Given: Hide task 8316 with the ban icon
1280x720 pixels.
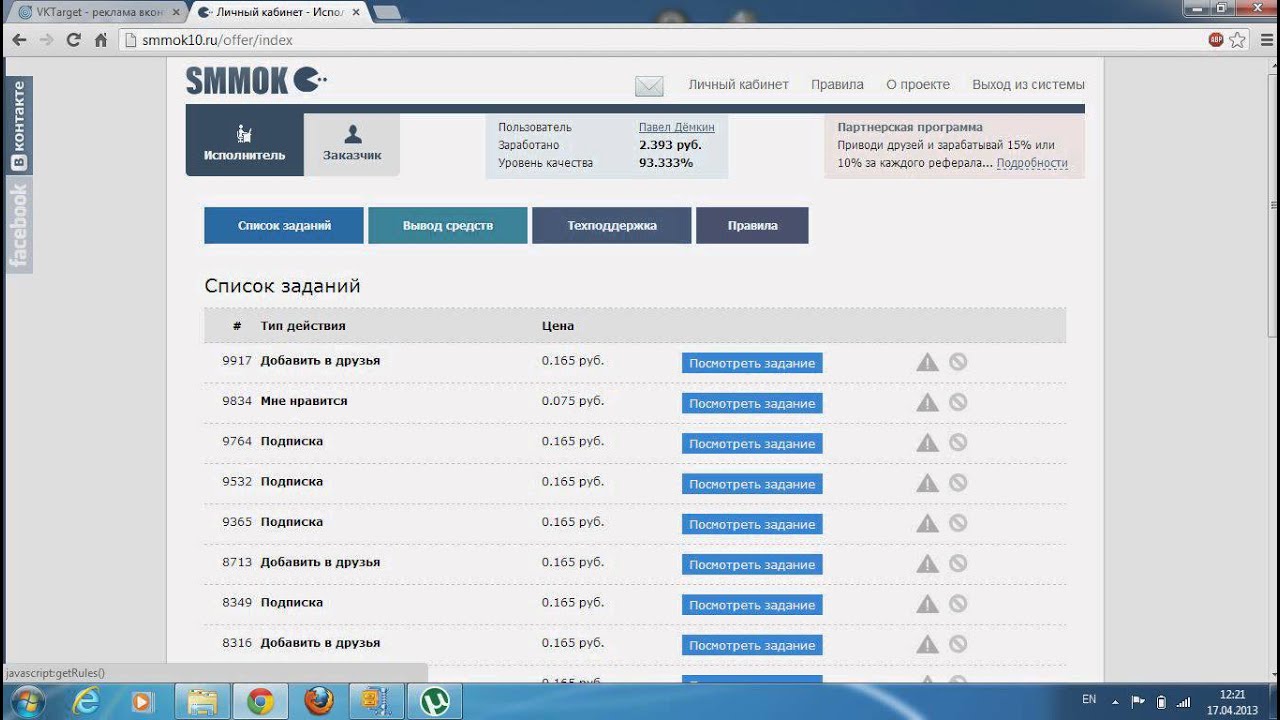Looking at the screenshot, I should pyautogui.click(x=958, y=644).
